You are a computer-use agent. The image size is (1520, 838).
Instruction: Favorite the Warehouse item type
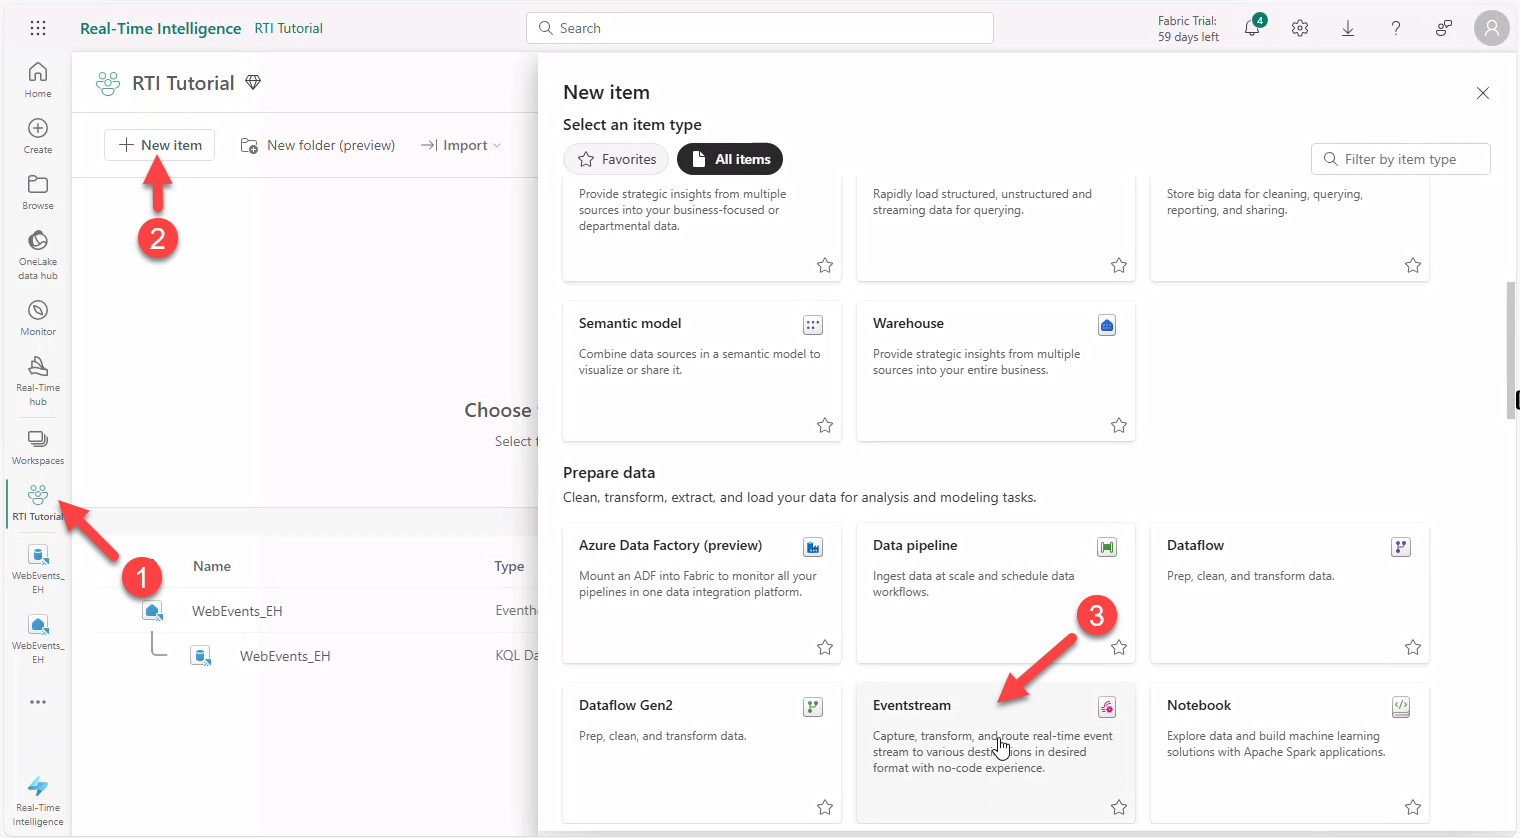click(x=1118, y=424)
